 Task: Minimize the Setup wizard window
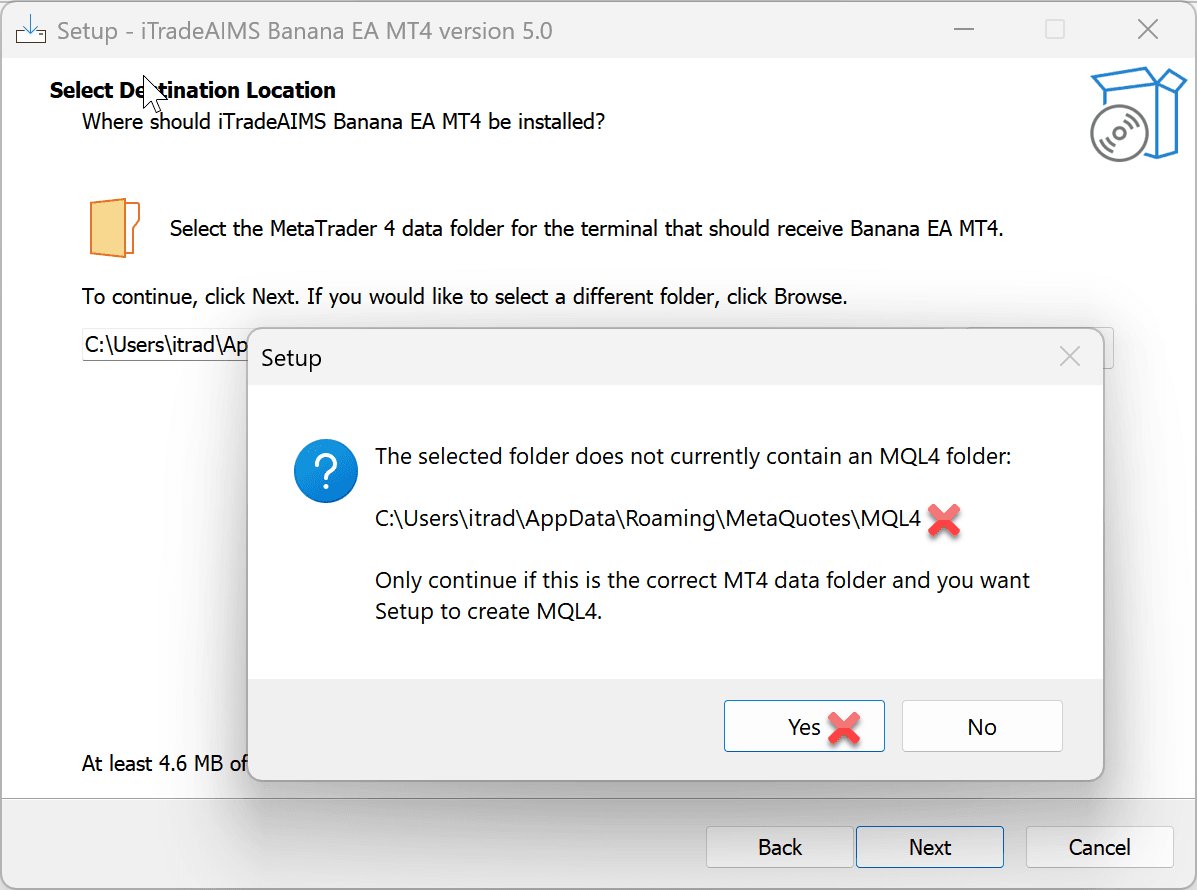tap(964, 30)
